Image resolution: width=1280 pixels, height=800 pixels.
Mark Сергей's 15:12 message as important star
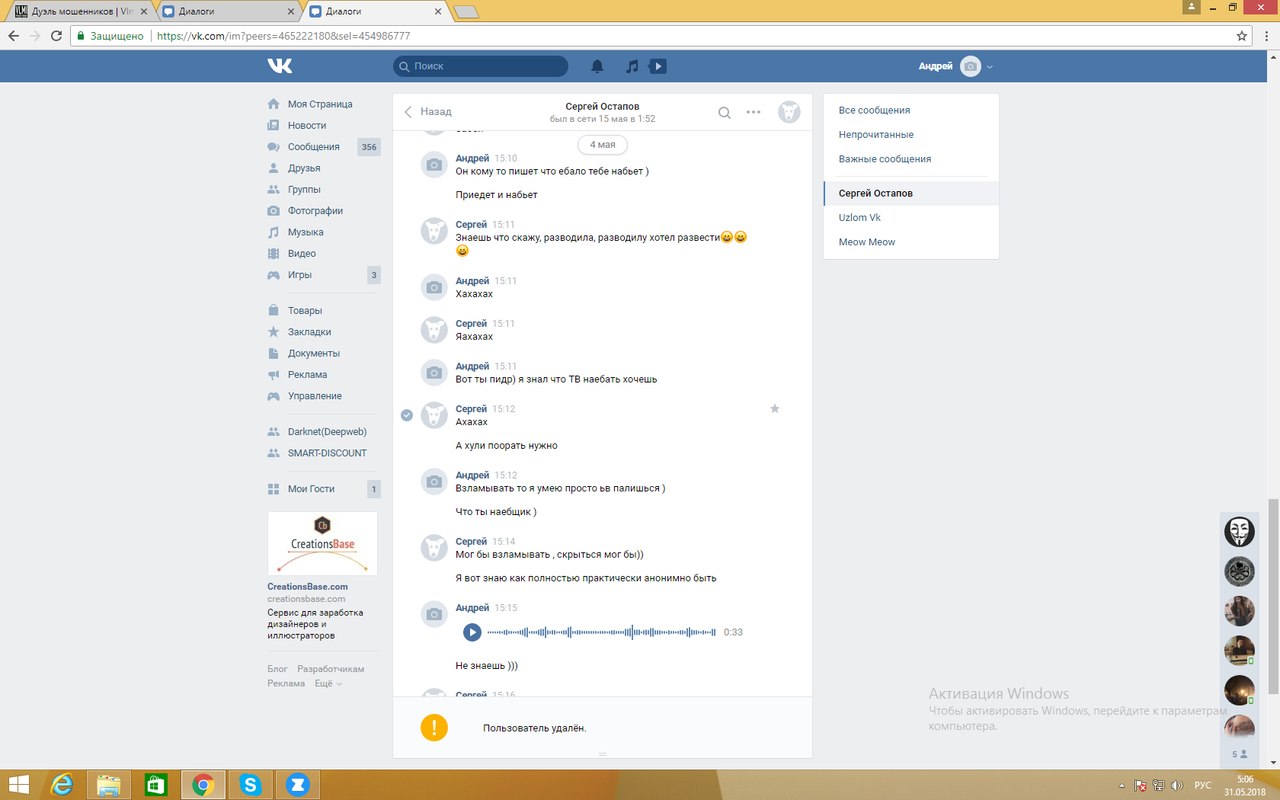pyautogui.click(x=774, y=409)
